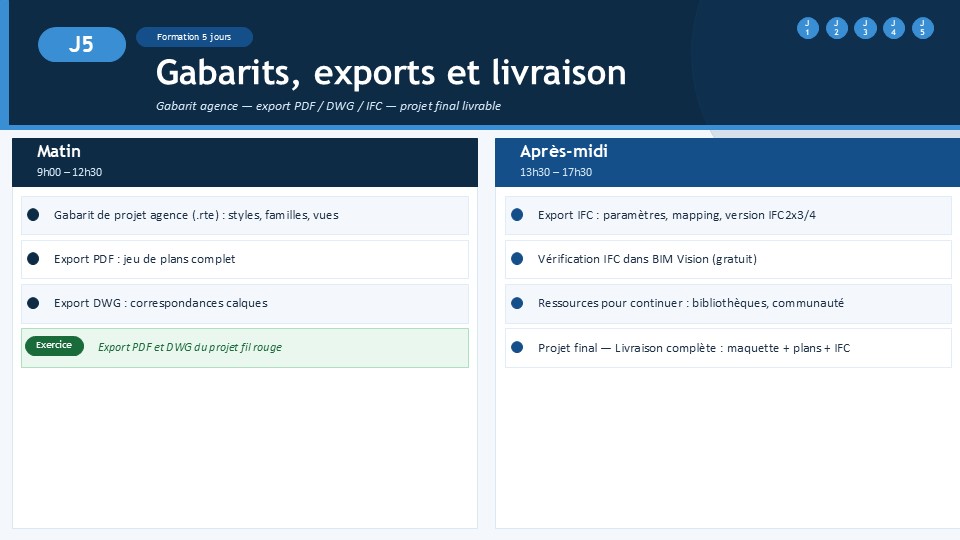The width and height of the screenshot is (960, 540).
Task: Click the '13h30 – 17h30' time text
Action: (556, 172)
